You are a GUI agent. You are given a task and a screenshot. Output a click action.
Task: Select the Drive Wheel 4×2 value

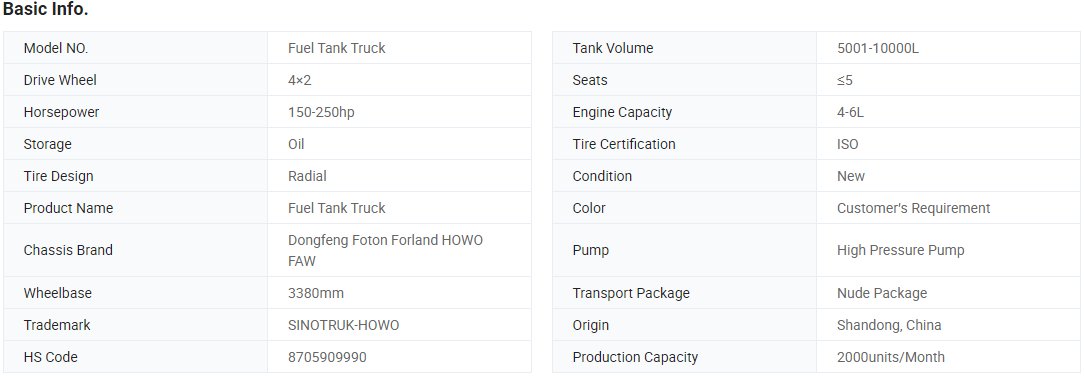[x=299, y=80]
